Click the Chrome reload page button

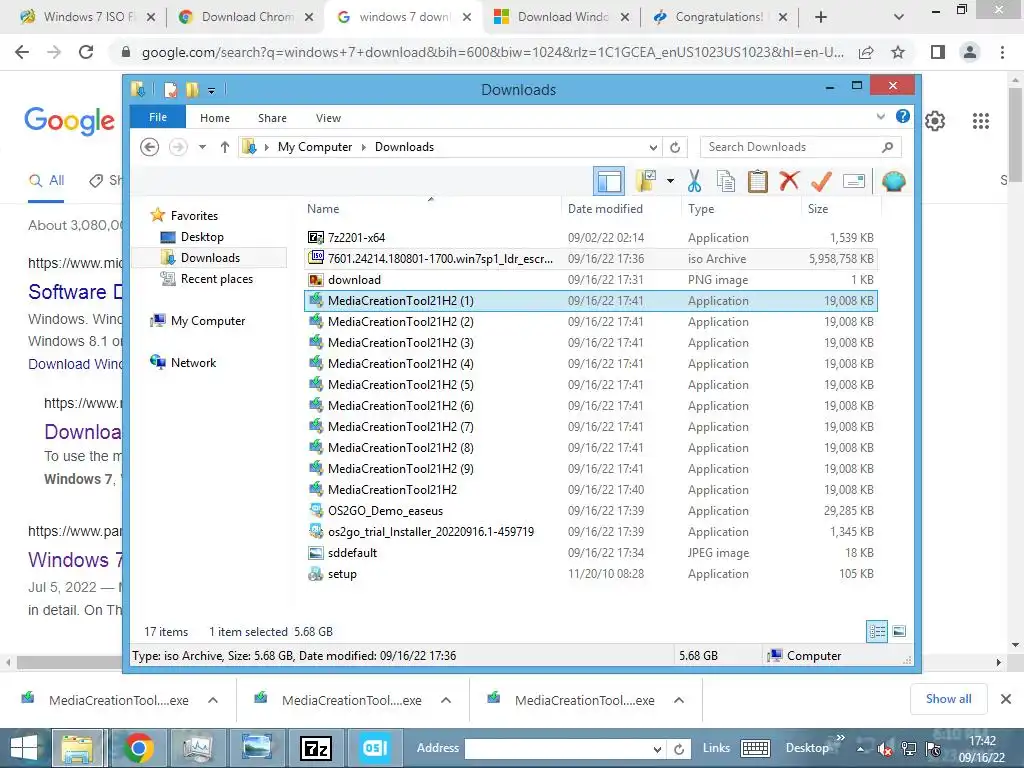tap(86, 52)
